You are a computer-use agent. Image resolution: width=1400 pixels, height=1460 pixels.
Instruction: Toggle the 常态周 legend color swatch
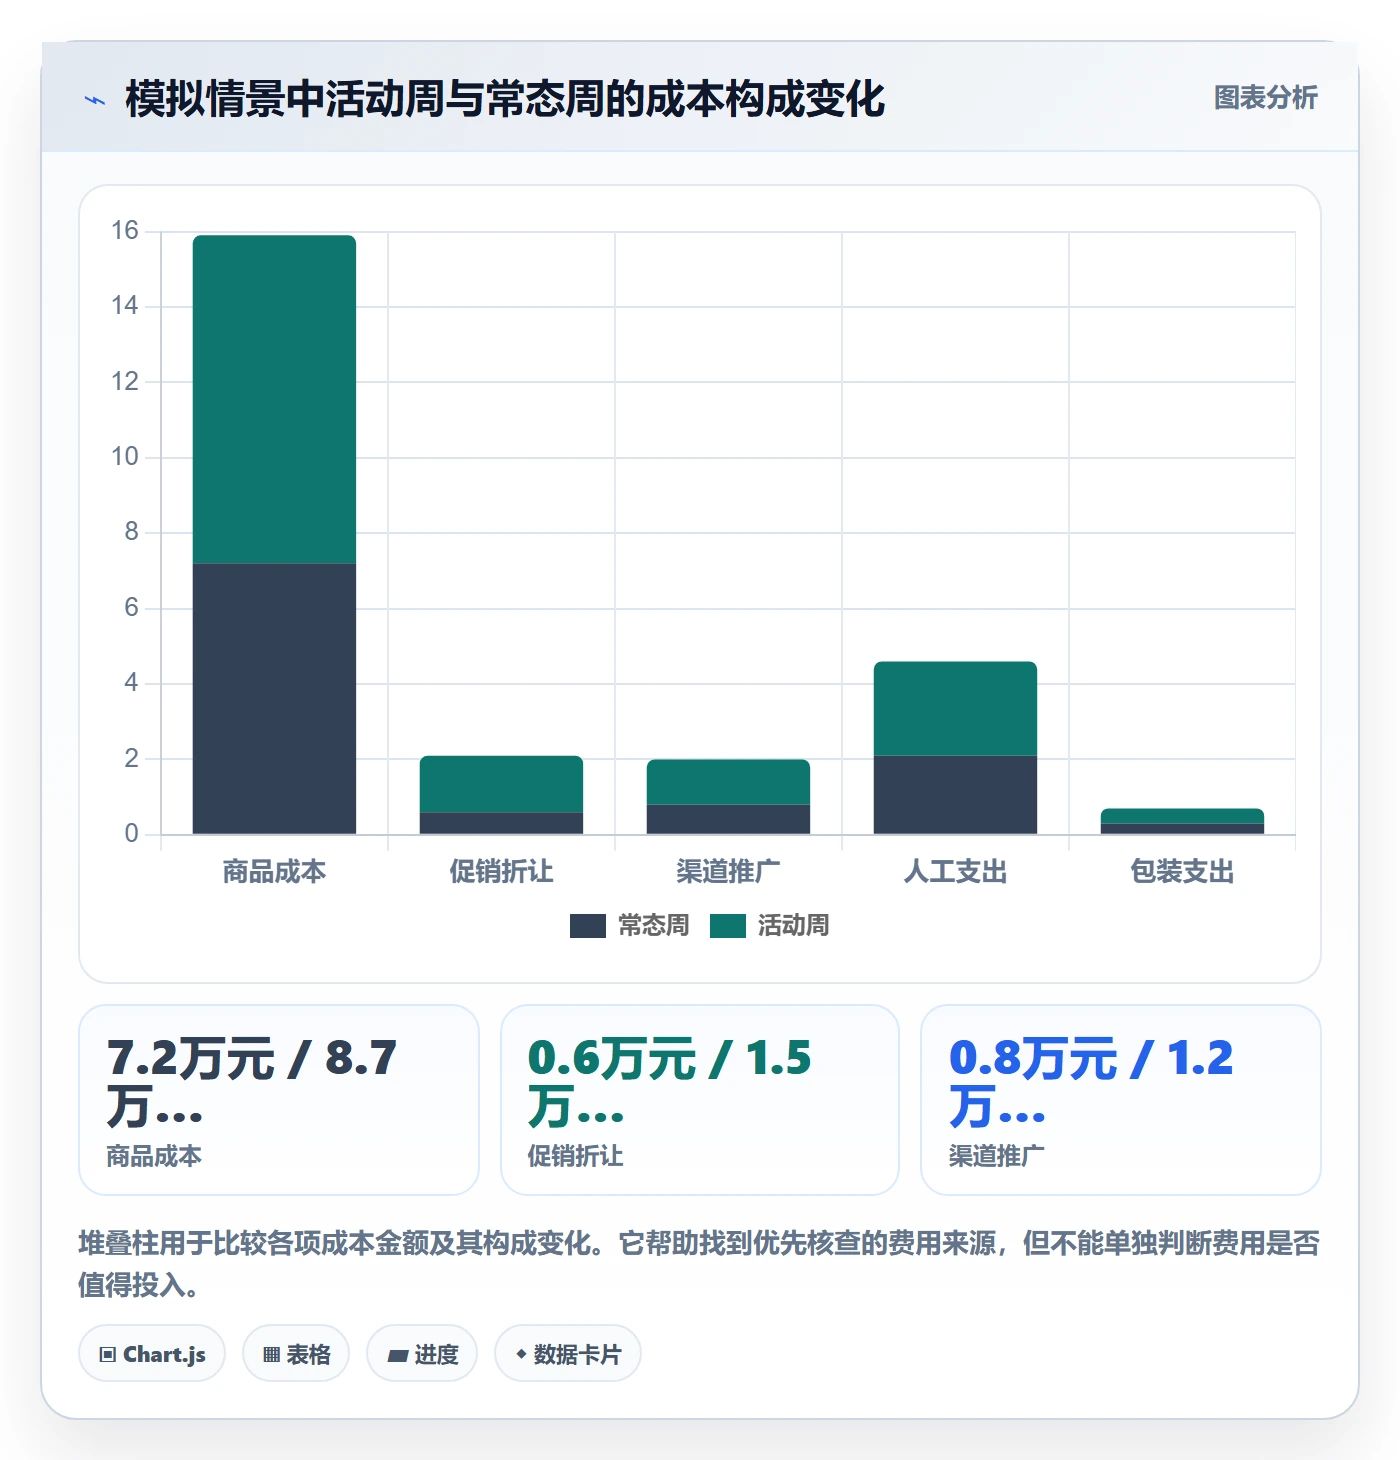pos(588,926)
